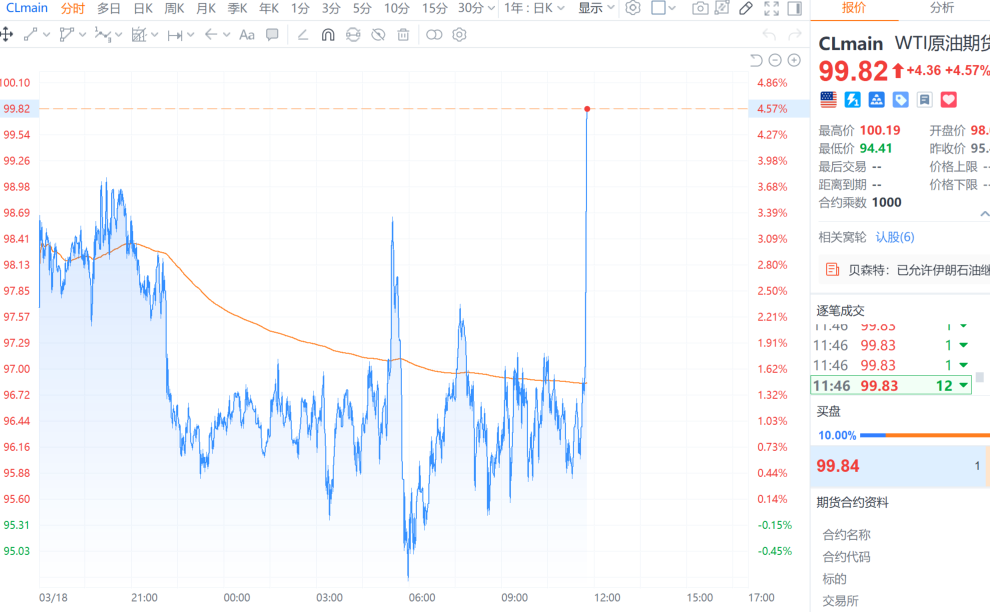Open the 认股(6) warrants link

(895, 237)
